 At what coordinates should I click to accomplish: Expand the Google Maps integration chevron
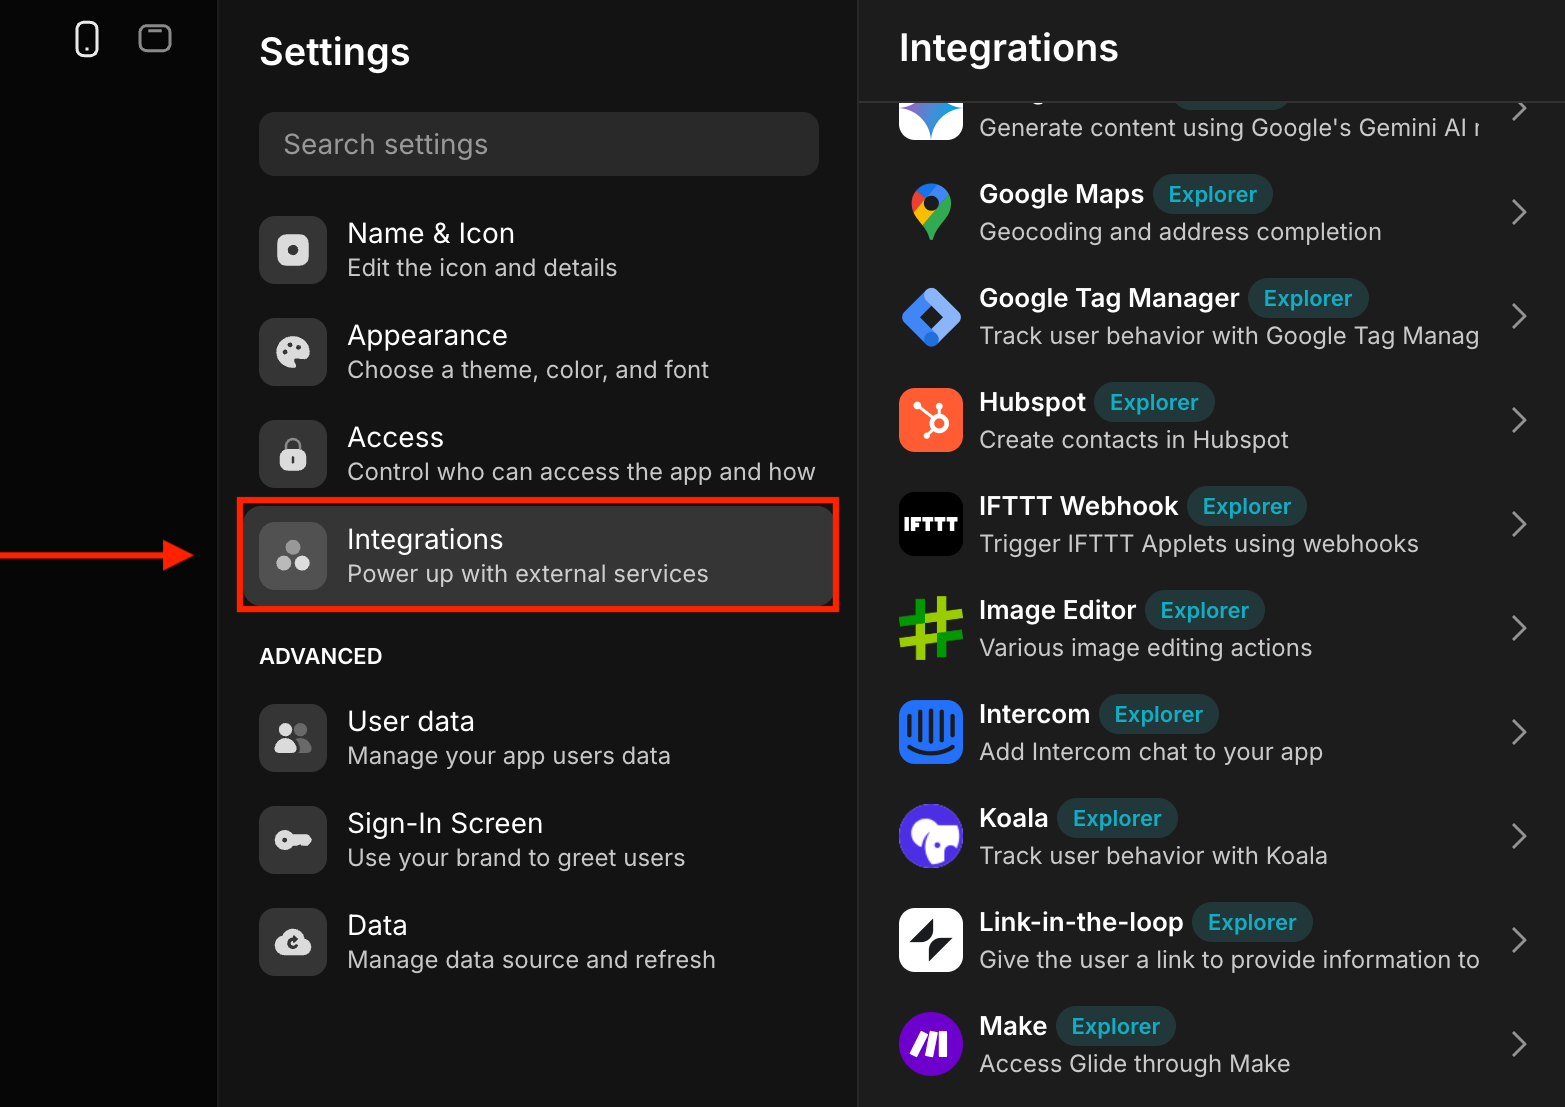1519,212
